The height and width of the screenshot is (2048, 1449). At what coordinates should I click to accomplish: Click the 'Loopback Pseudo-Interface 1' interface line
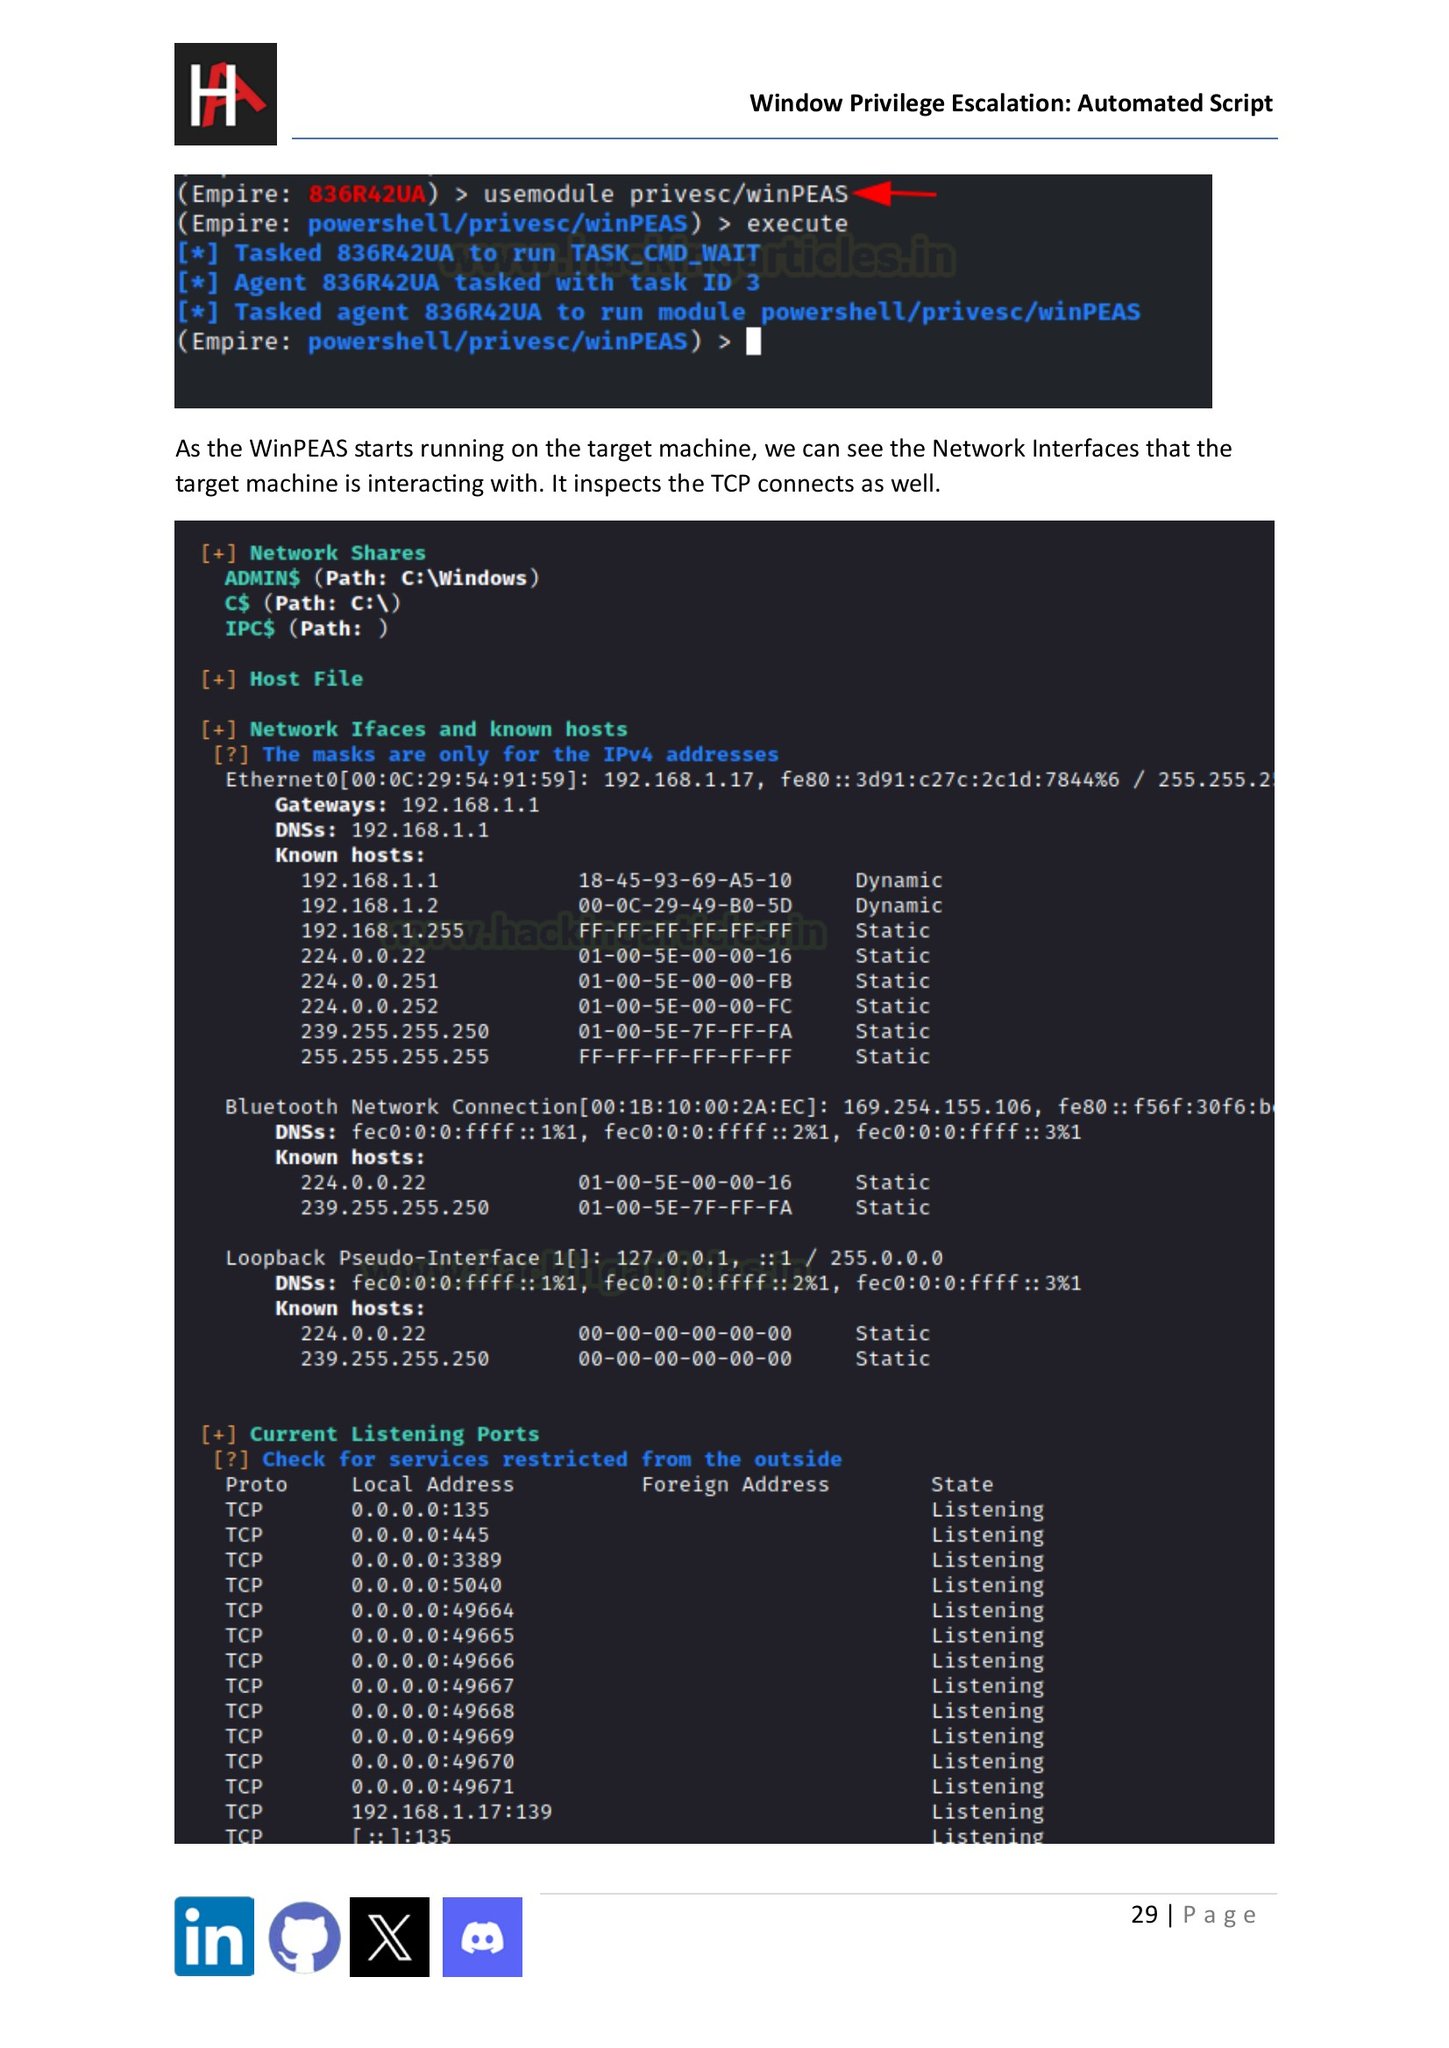coord(584,1258)
